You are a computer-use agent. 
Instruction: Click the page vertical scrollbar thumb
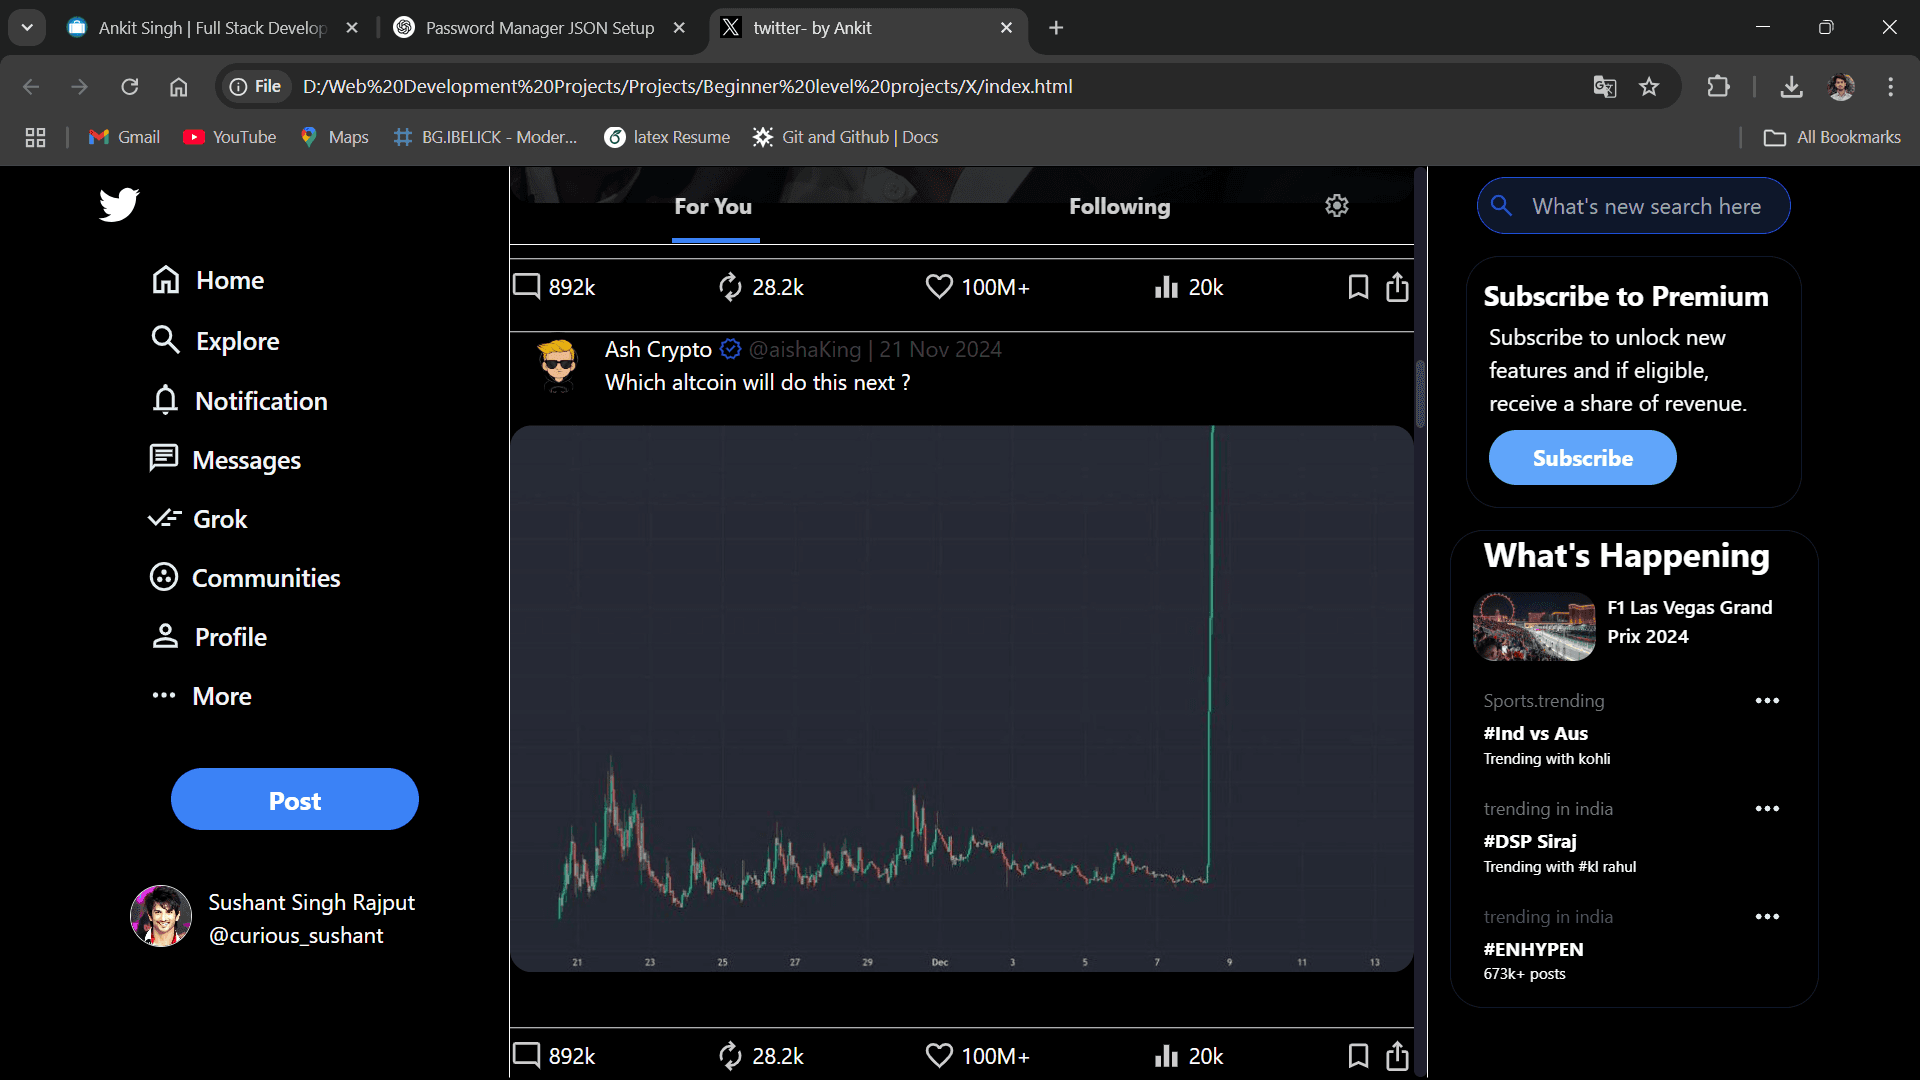1420,393
